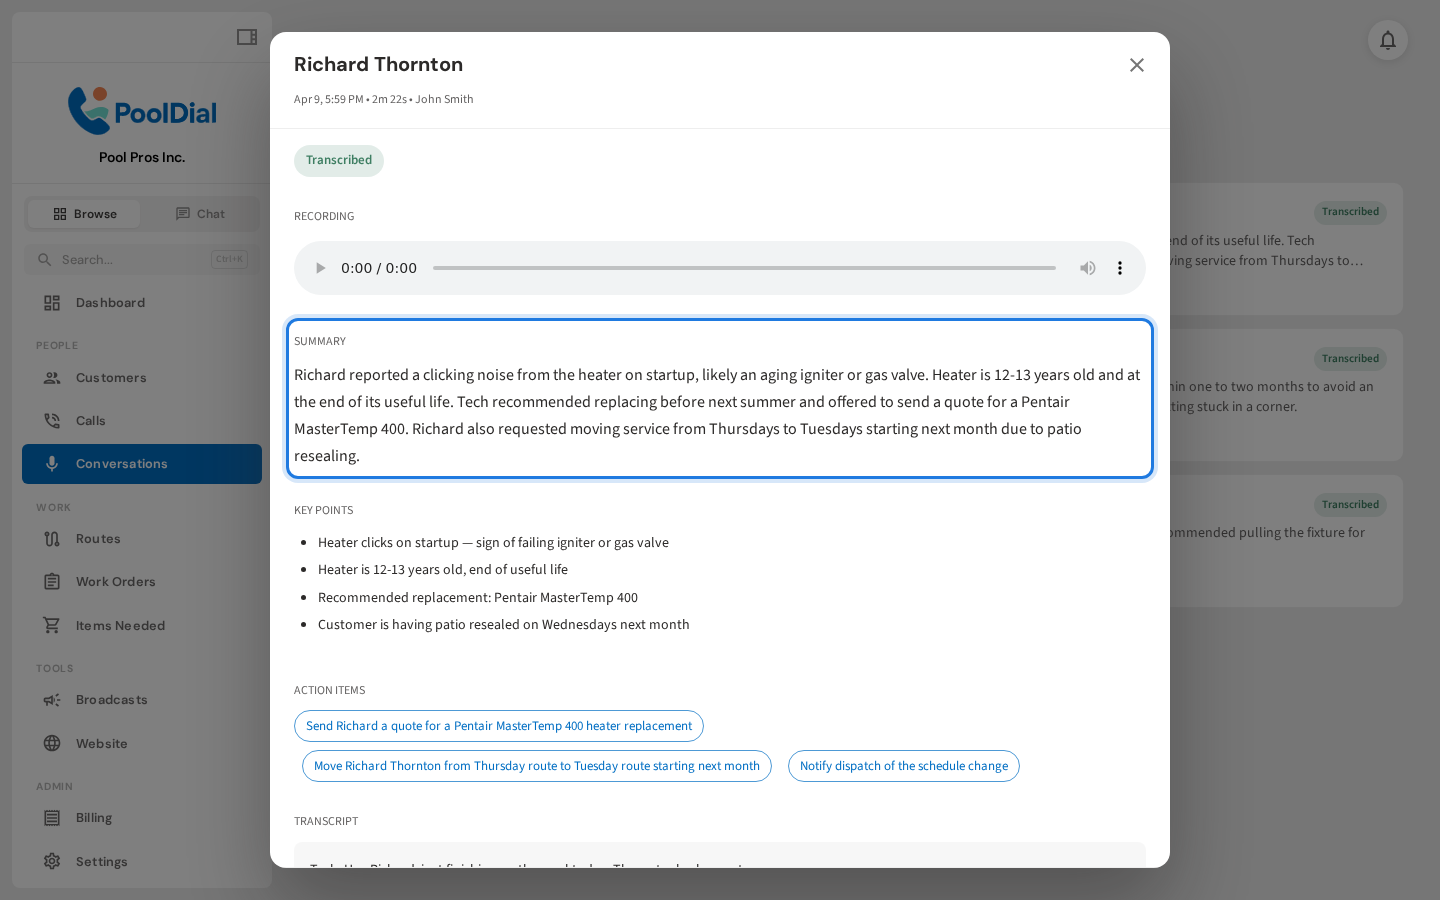View the Items Needed list
The image size is (1440, 900).
tap(120, 625)
